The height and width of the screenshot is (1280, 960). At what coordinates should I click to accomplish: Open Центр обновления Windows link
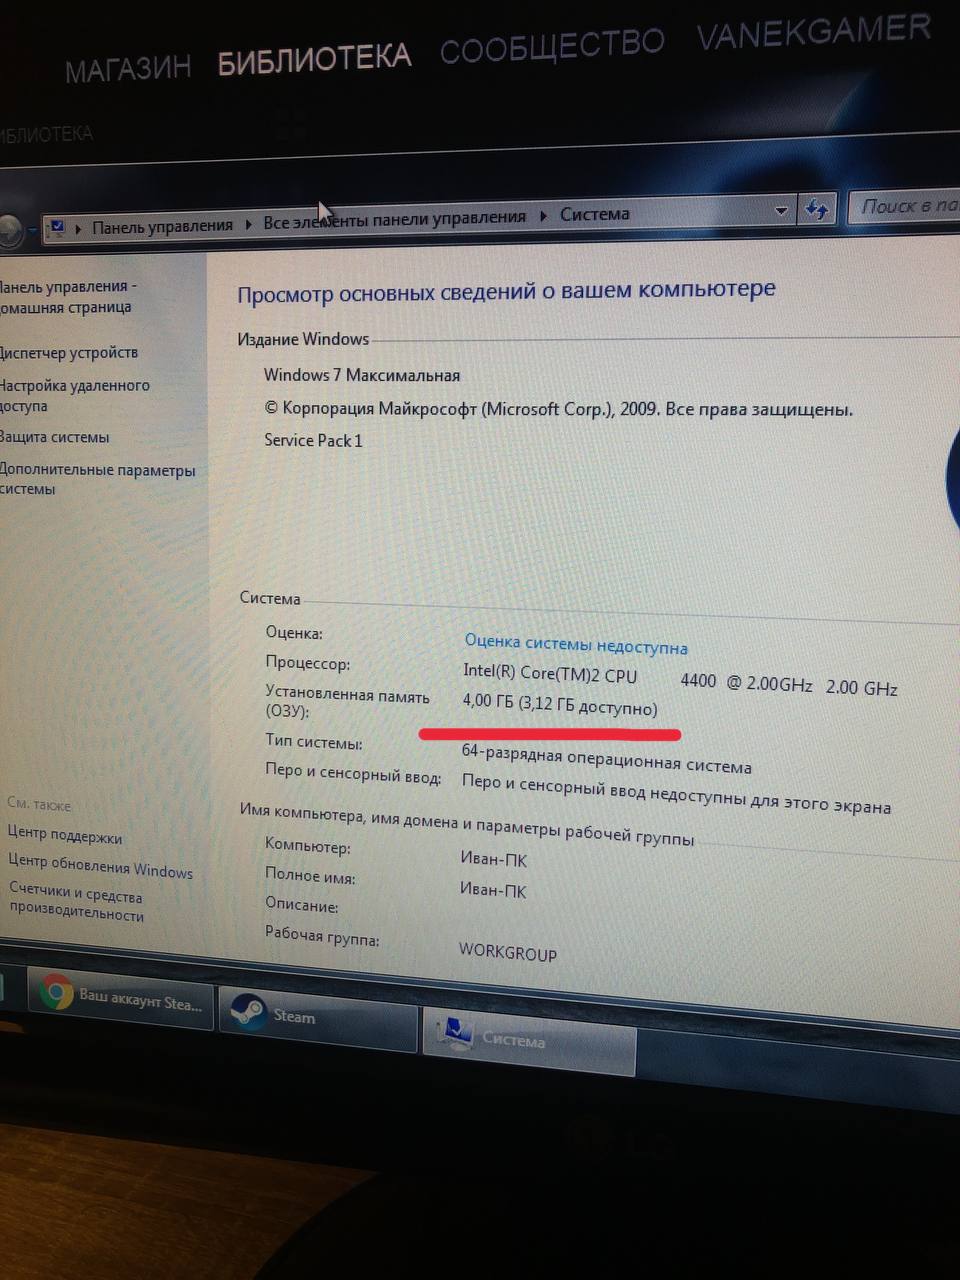point(100,868)
